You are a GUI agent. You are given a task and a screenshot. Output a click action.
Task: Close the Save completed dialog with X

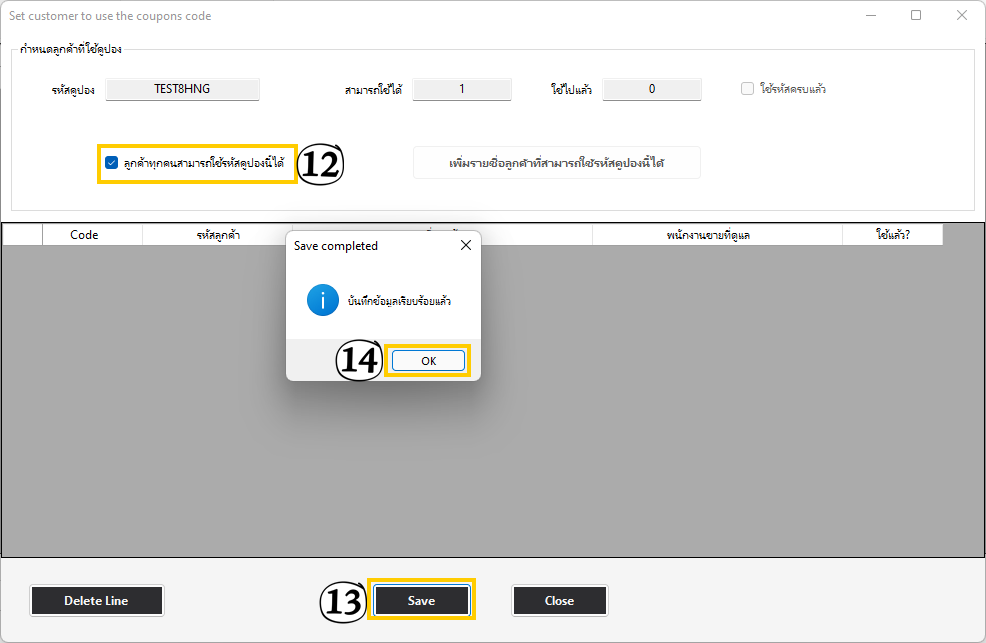pos(465,246)
